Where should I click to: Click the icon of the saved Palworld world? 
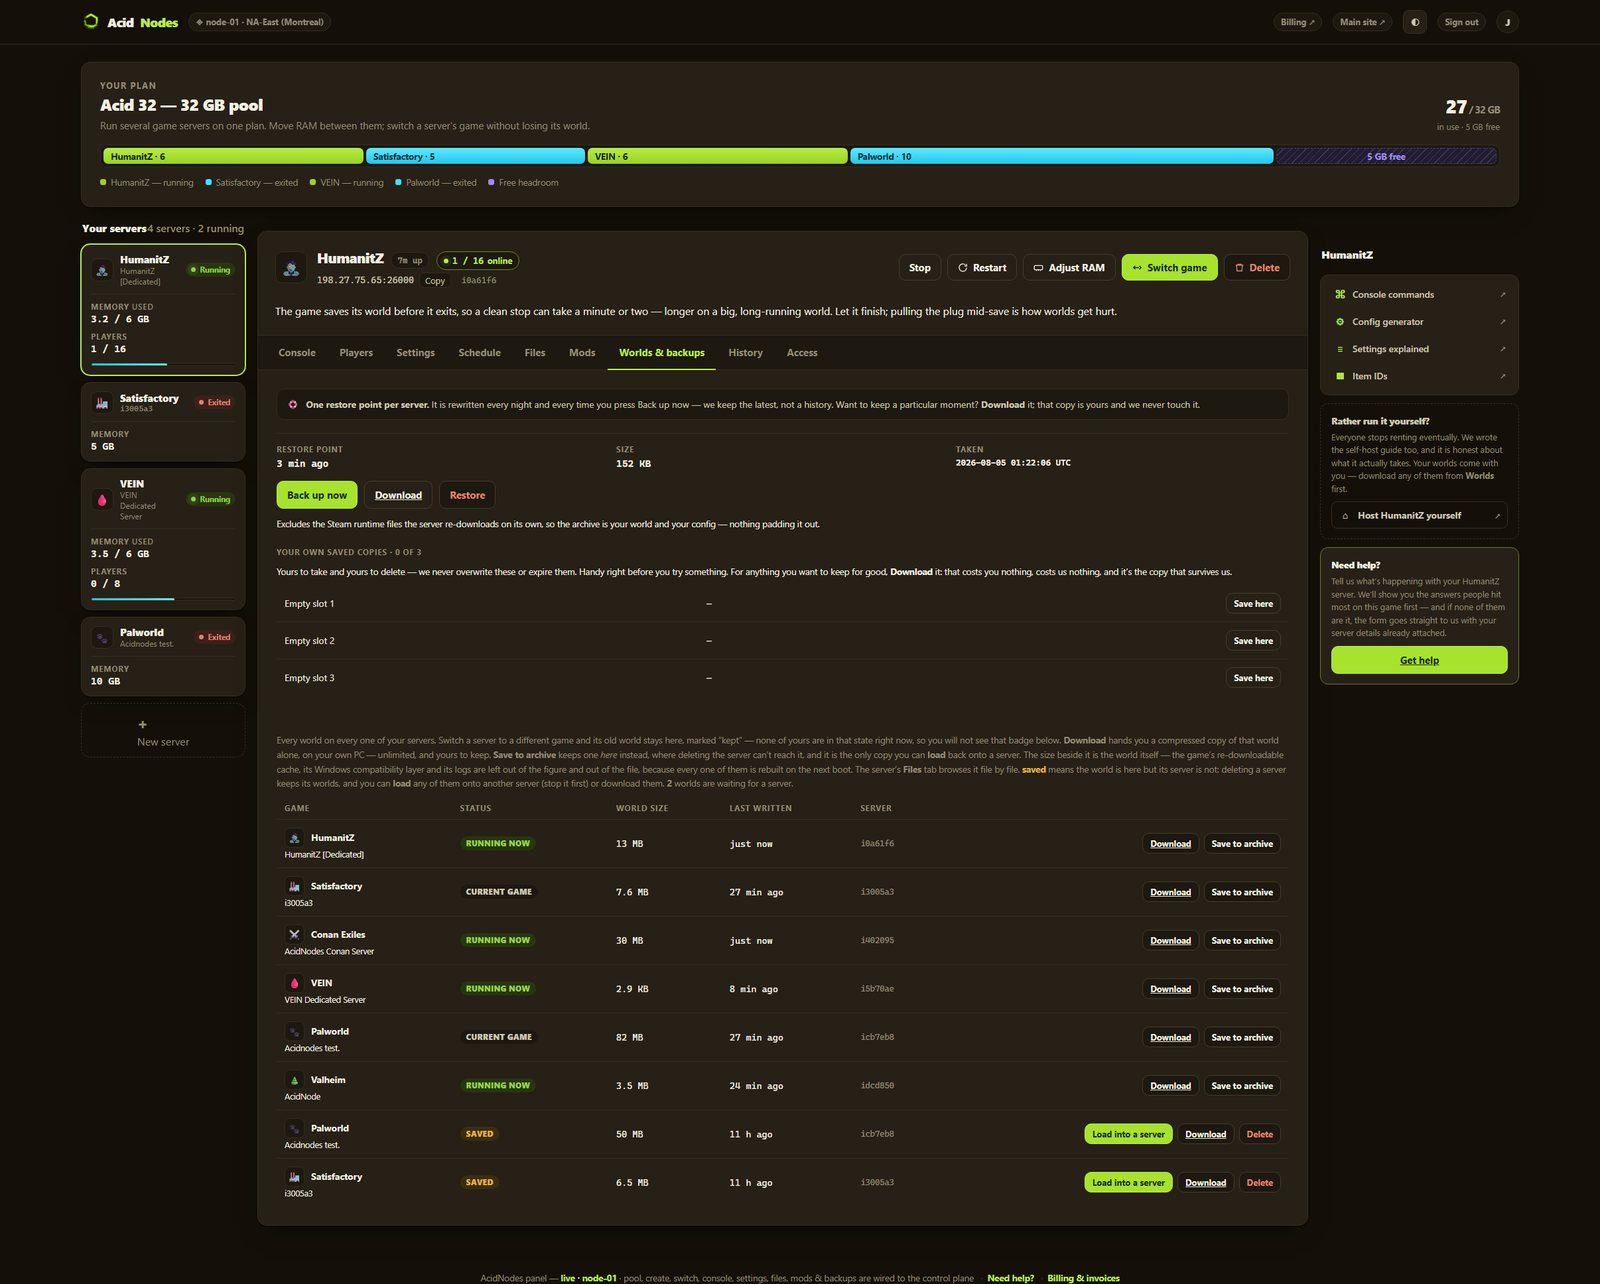coord(294,1128)
